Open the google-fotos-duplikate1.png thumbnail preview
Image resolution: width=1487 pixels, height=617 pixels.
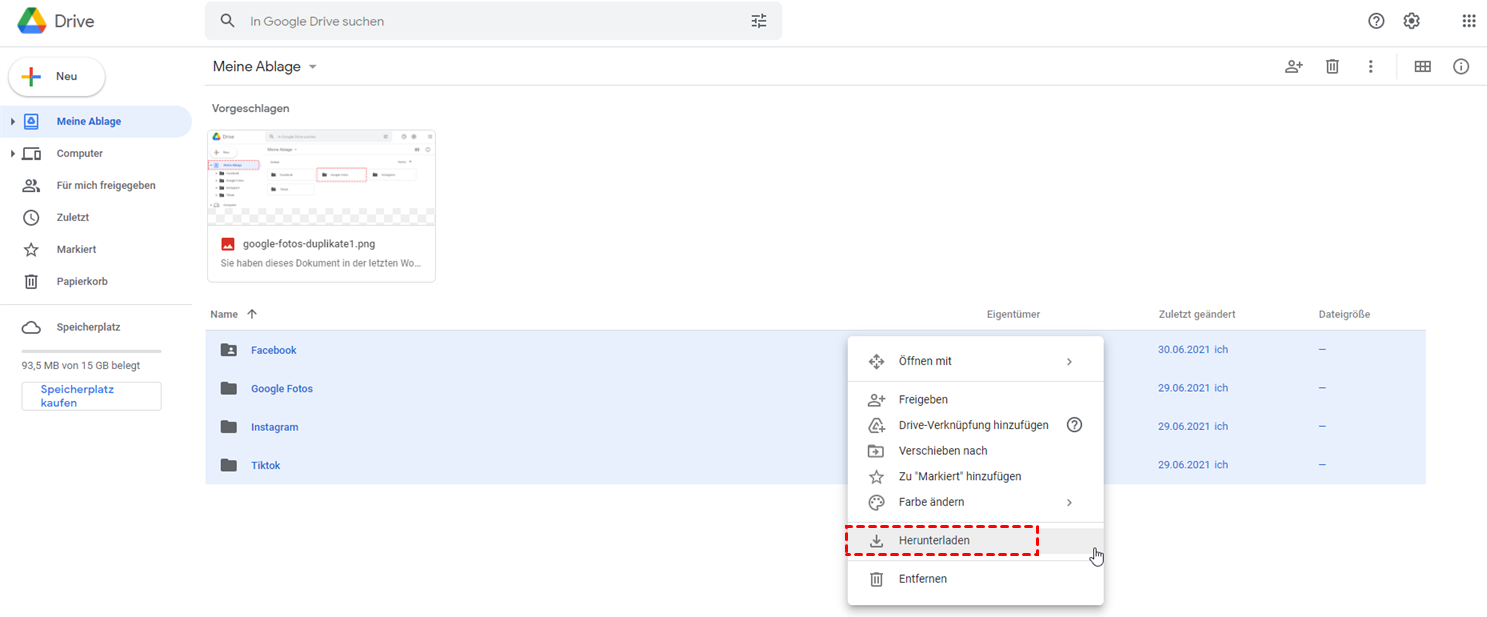coord(321,178)
